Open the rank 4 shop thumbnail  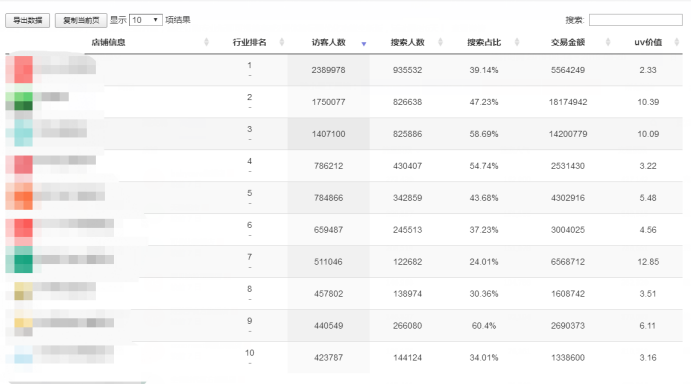click(x=19, y=165)
